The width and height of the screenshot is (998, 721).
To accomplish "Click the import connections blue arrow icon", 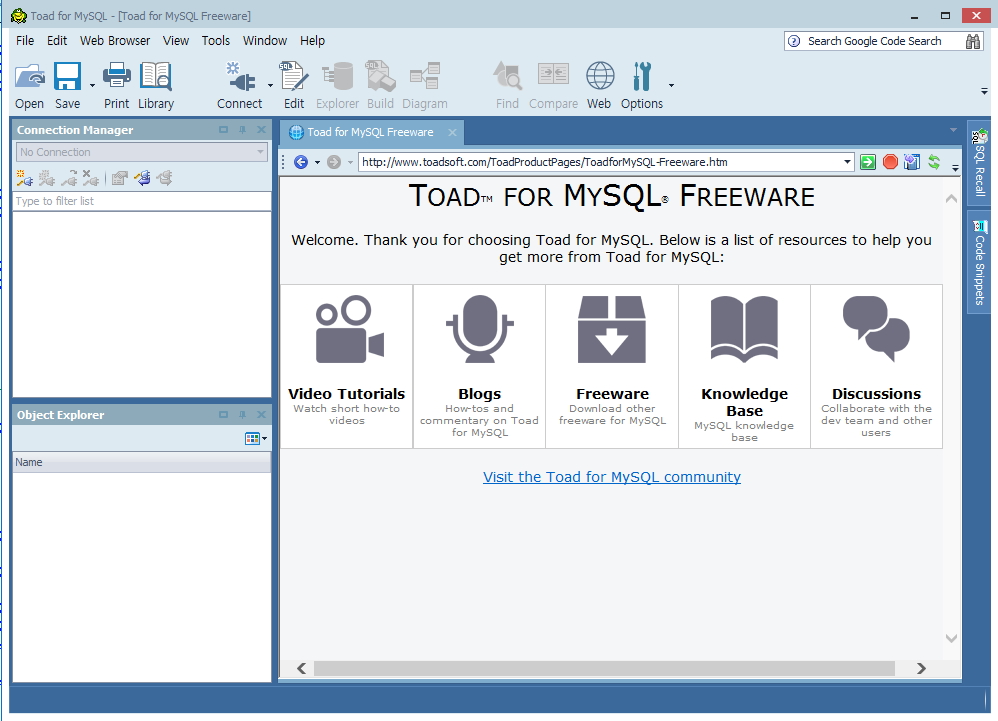I will tap(142, 178).
